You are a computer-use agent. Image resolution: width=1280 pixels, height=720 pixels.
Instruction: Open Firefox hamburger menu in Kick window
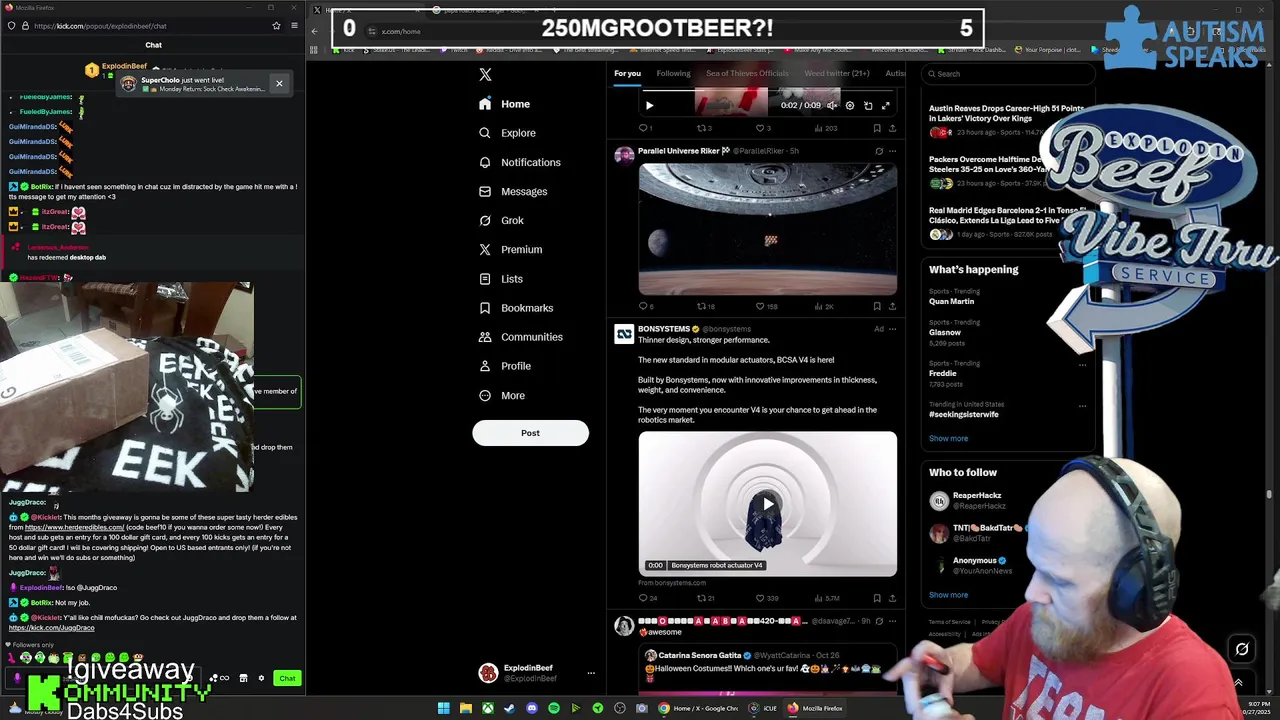(x=294, y=26)
